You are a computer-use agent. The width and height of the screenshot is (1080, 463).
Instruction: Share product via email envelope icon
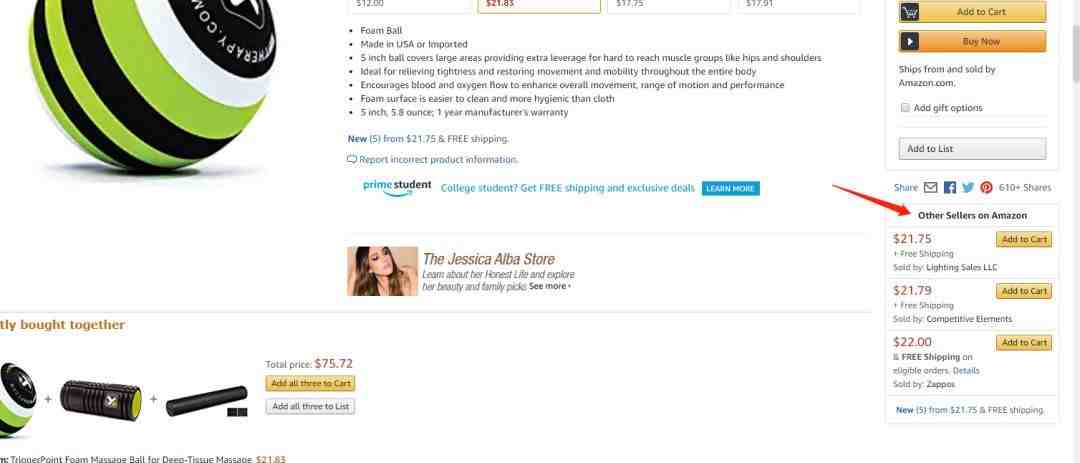(931, 187)
